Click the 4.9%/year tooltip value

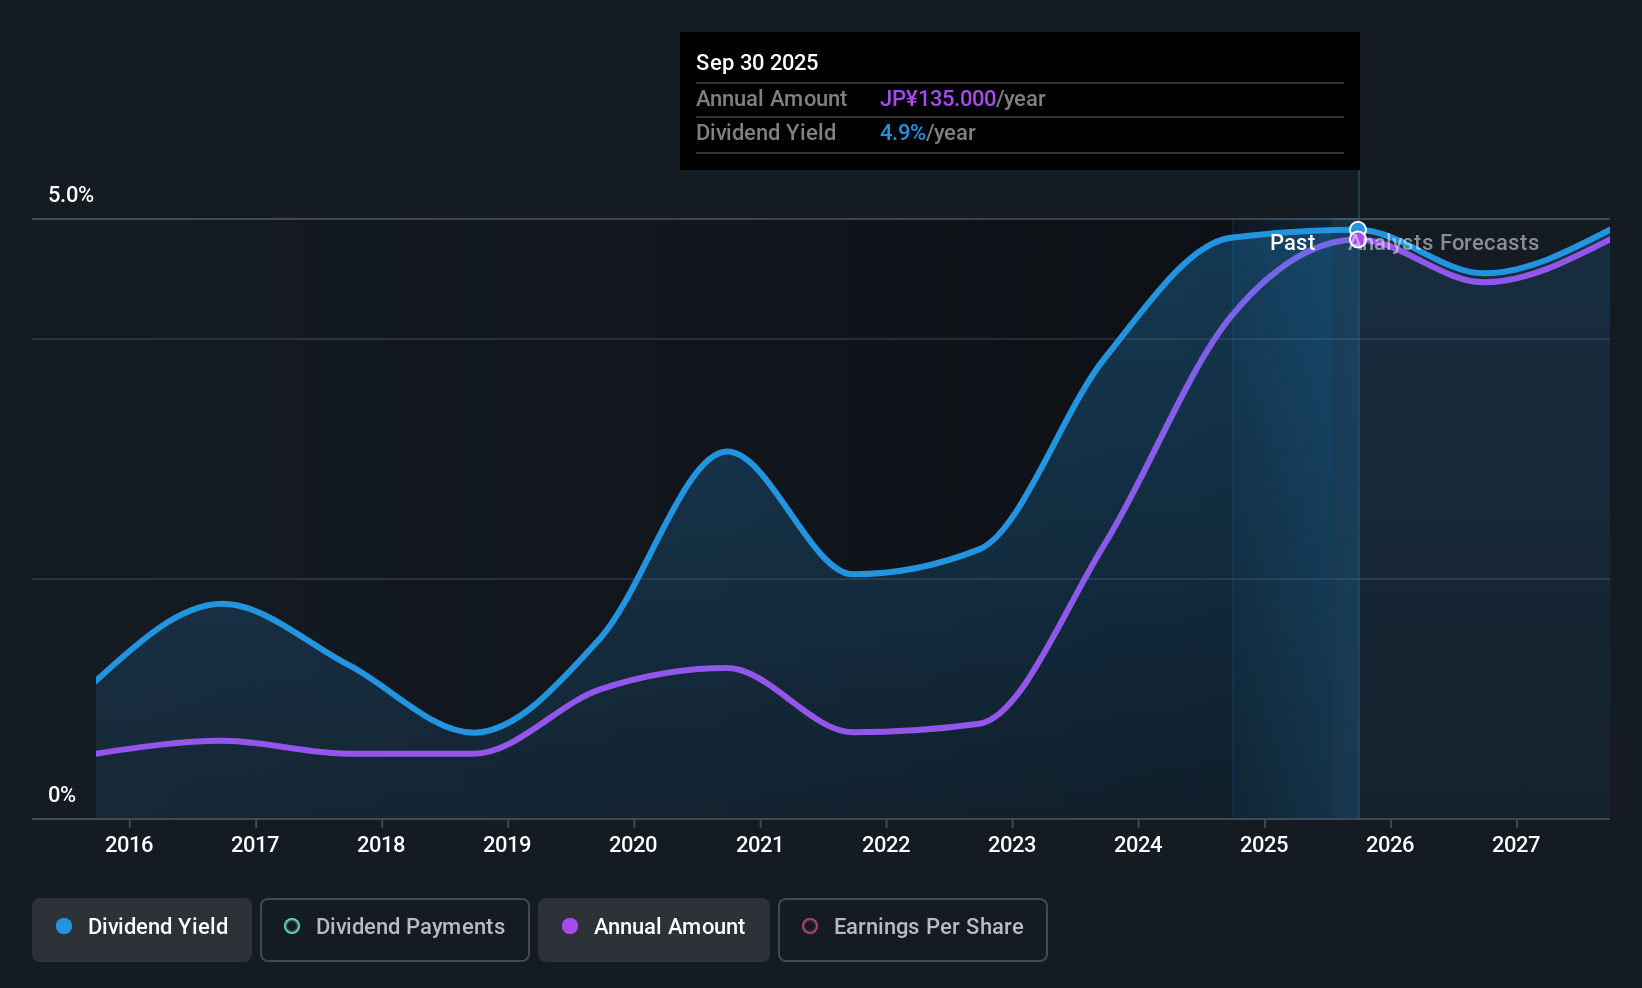coord(927,133)
